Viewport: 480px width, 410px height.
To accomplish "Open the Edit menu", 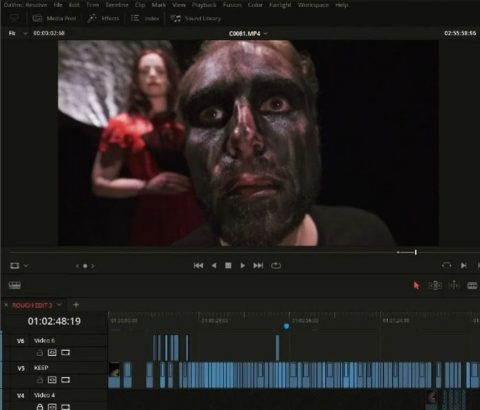I will (74, 5).
